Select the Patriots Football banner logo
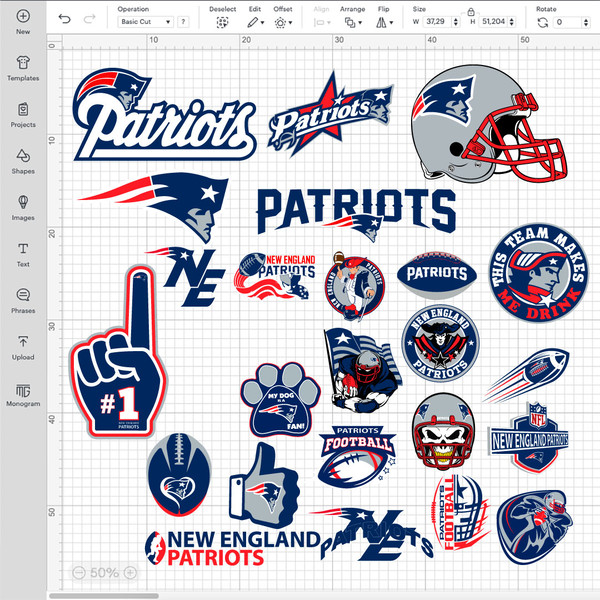Screen dimensions: 600x600 tap(357, 456)
